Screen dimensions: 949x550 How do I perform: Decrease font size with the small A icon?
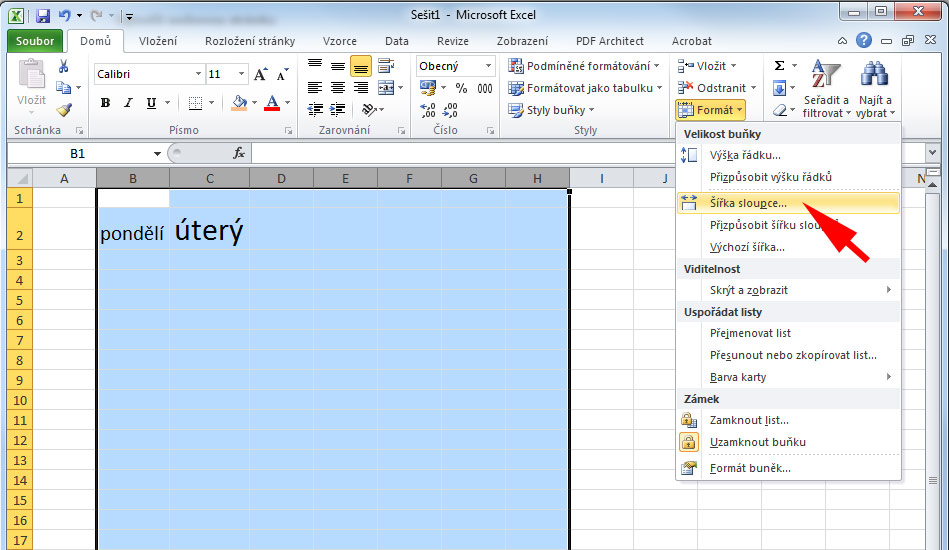(x=283, y=74)
